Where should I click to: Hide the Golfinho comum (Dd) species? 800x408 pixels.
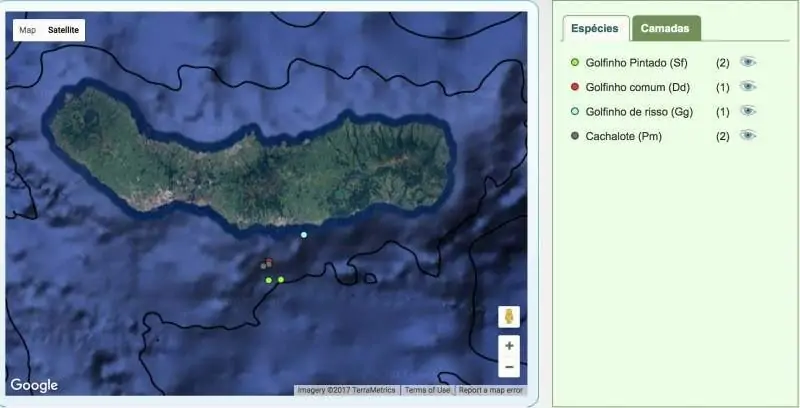pos(748,87)
